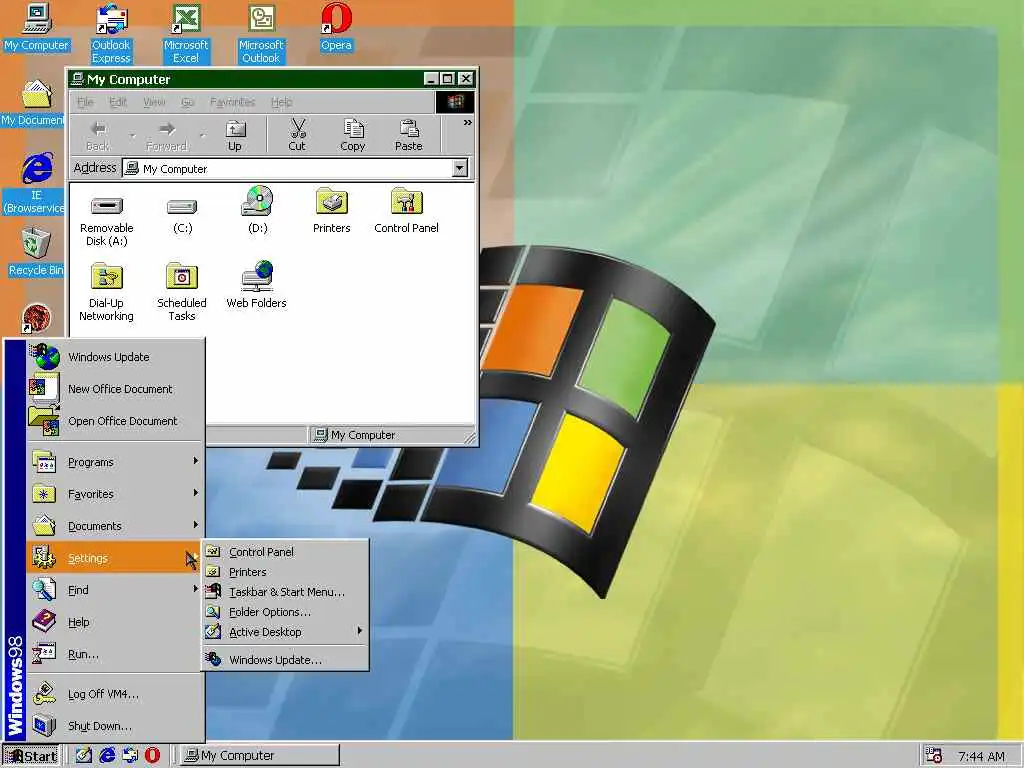Click Log Off VM4... in Start menu
This screenshot has height=768, width=1024.
click(116, 694)
